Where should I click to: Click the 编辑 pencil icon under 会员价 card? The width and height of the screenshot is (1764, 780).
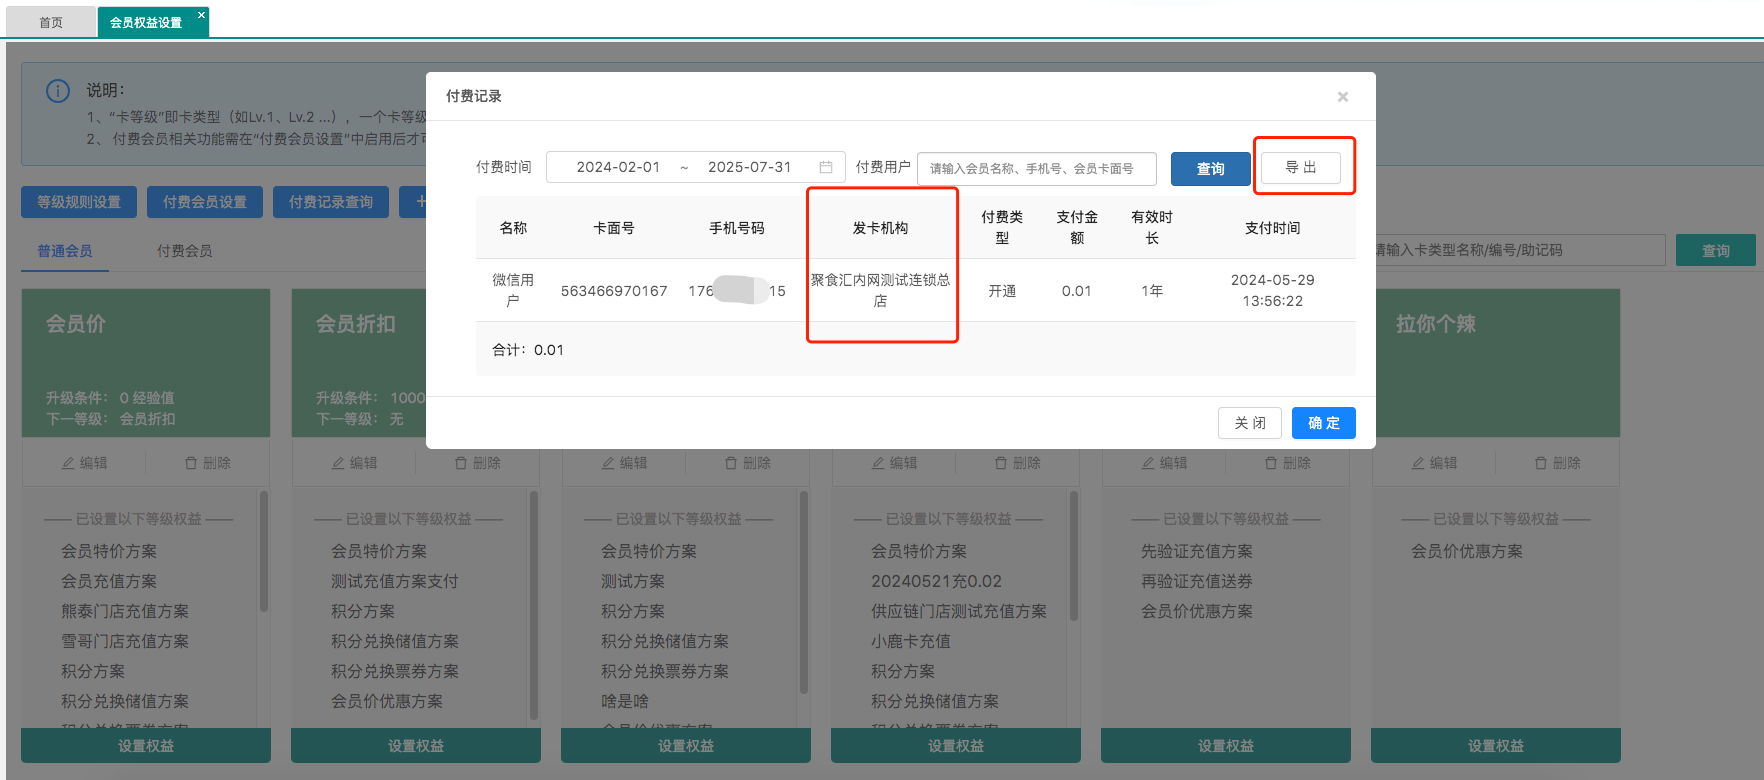pos(68,463)
